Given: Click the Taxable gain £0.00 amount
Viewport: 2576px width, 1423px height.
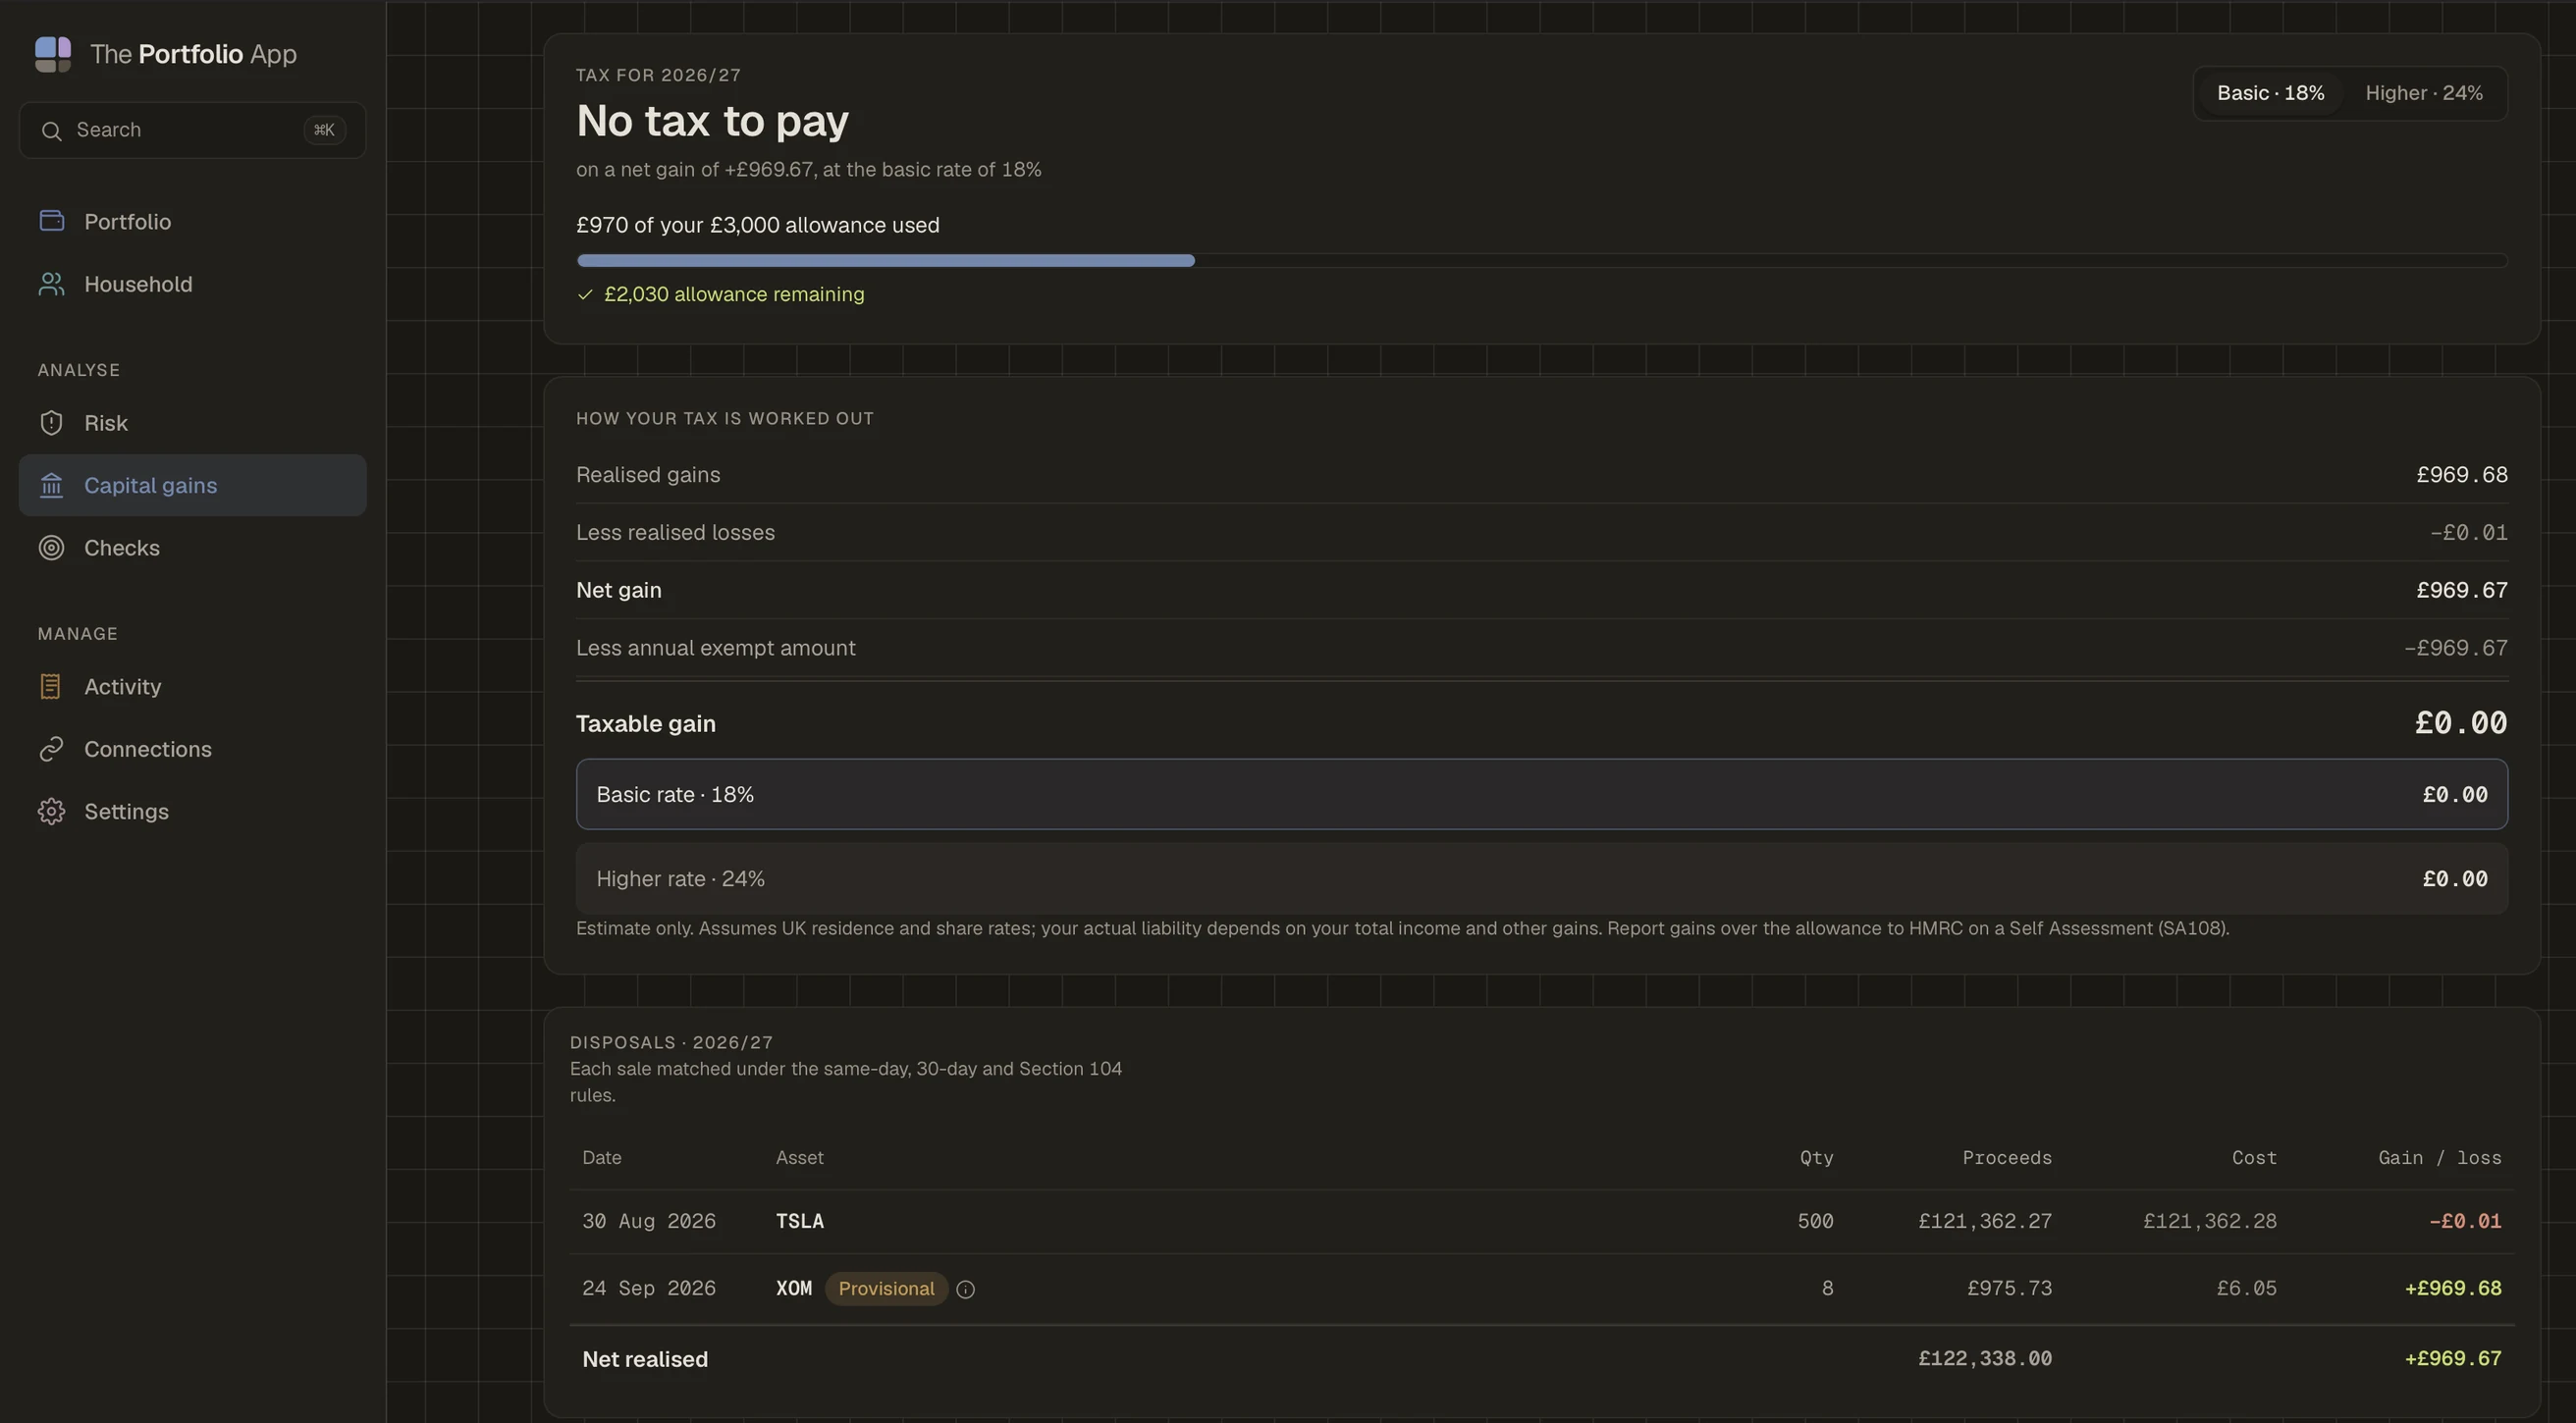Looking at the screenshot, I should tap(2460, 724).
